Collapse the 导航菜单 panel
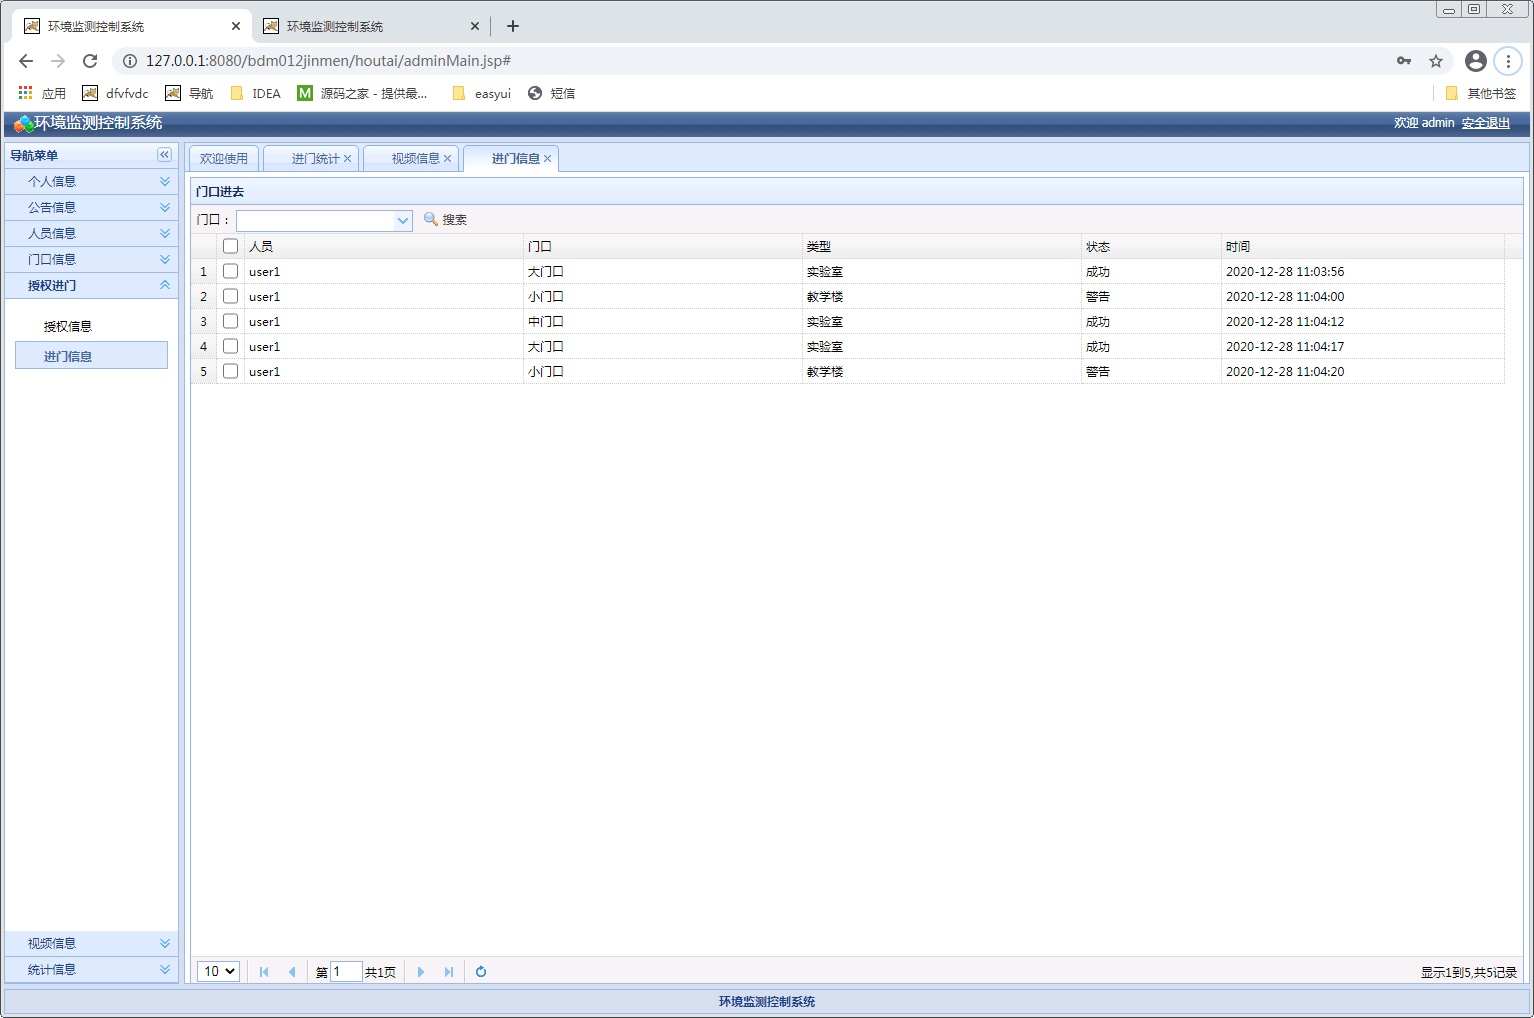 point(165,155)
